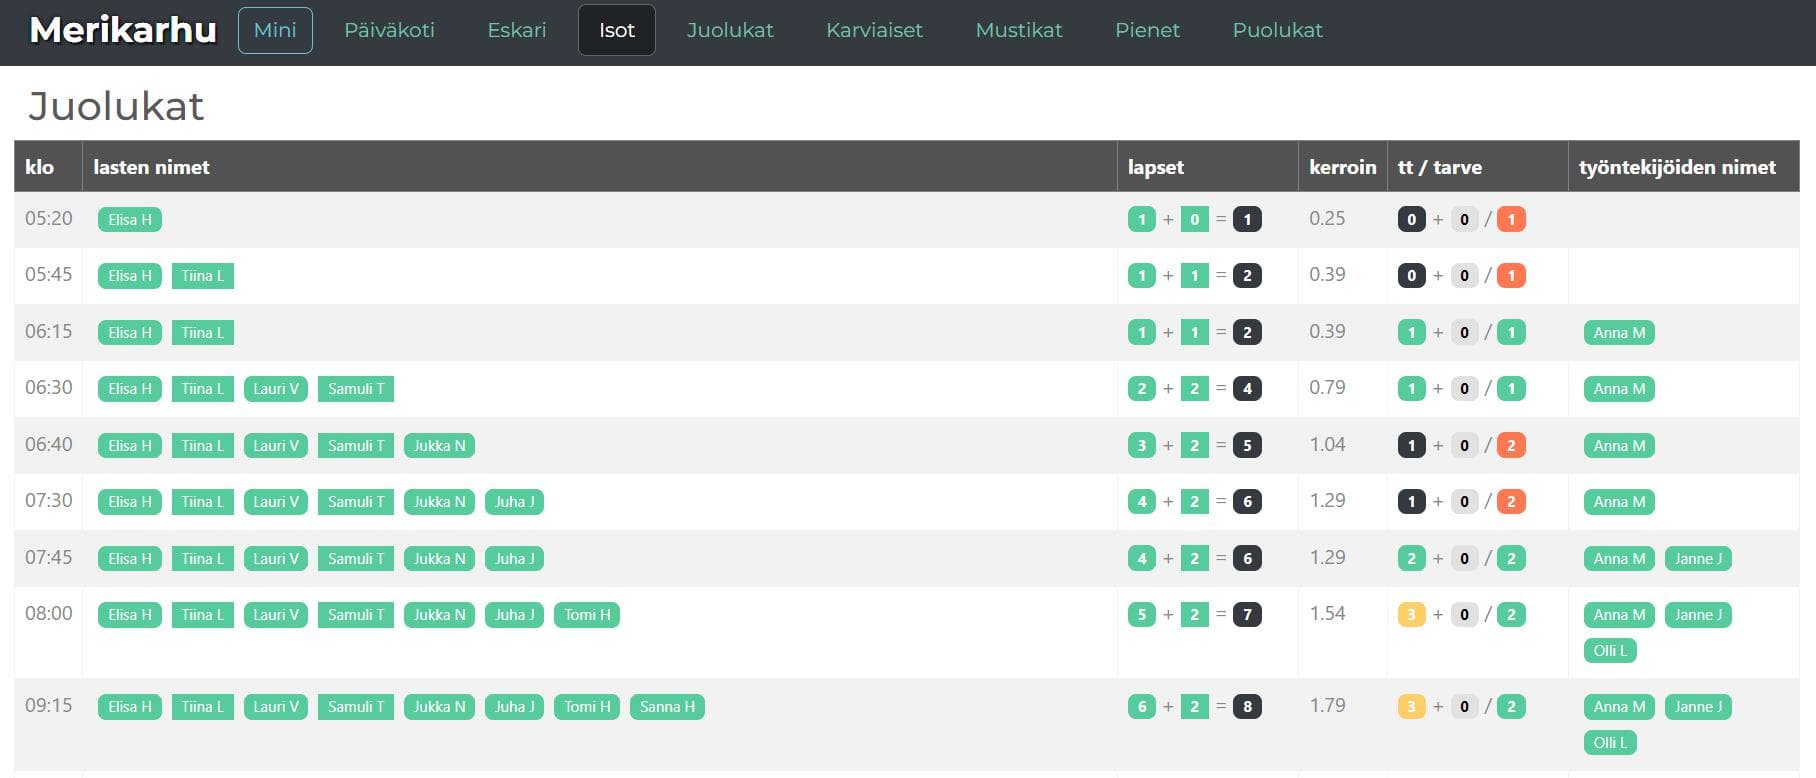Click the 'työntekijöiden nimet' column header
The image size is (1816, 778).
click(1677, 167)
